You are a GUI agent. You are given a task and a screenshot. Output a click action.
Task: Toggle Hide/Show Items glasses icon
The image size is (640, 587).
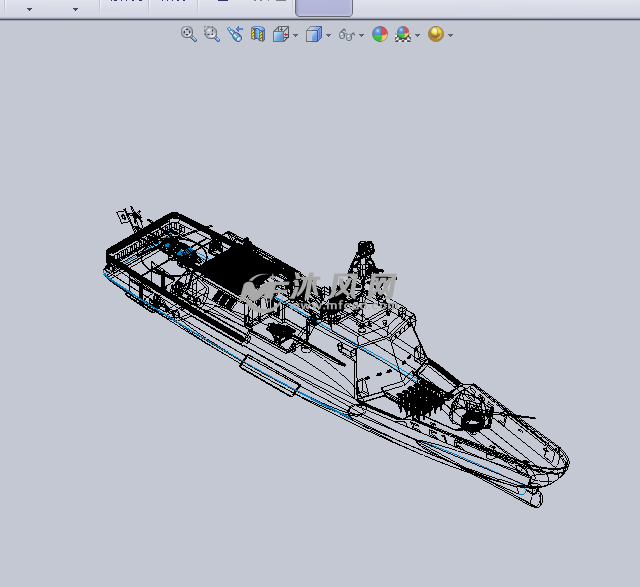pyautogui.click(x=346, y=34)
